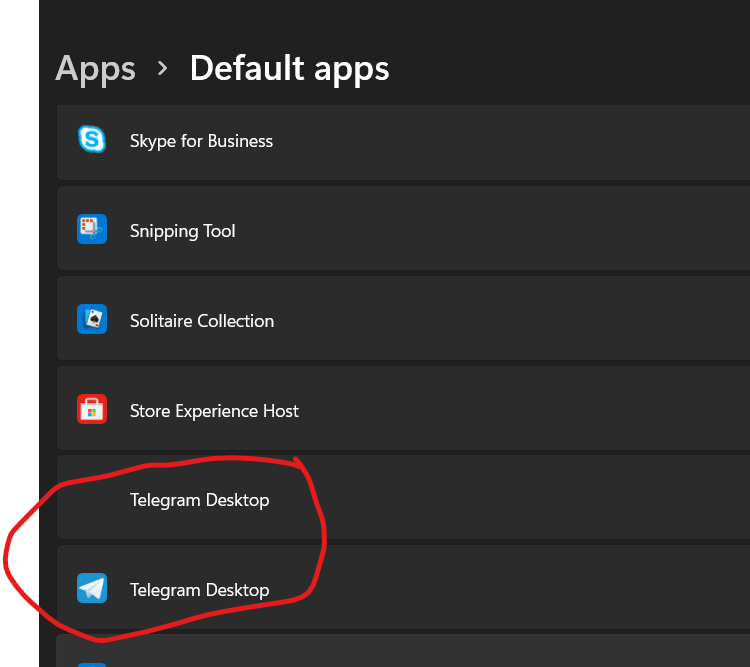Screen dimensions: 750x667
Task: Open Skype for Business defaults entry
Action: pos(403,142)
